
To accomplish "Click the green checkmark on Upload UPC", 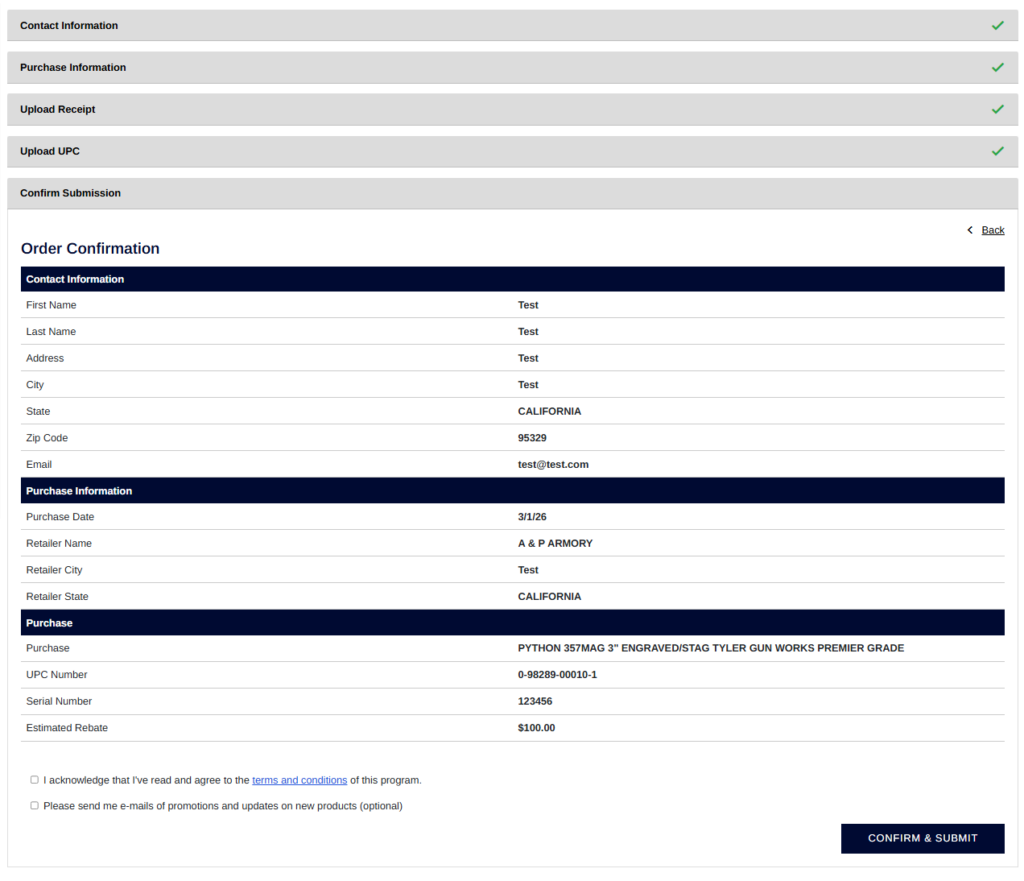I will pyautogui.click(x=997, y=151).
